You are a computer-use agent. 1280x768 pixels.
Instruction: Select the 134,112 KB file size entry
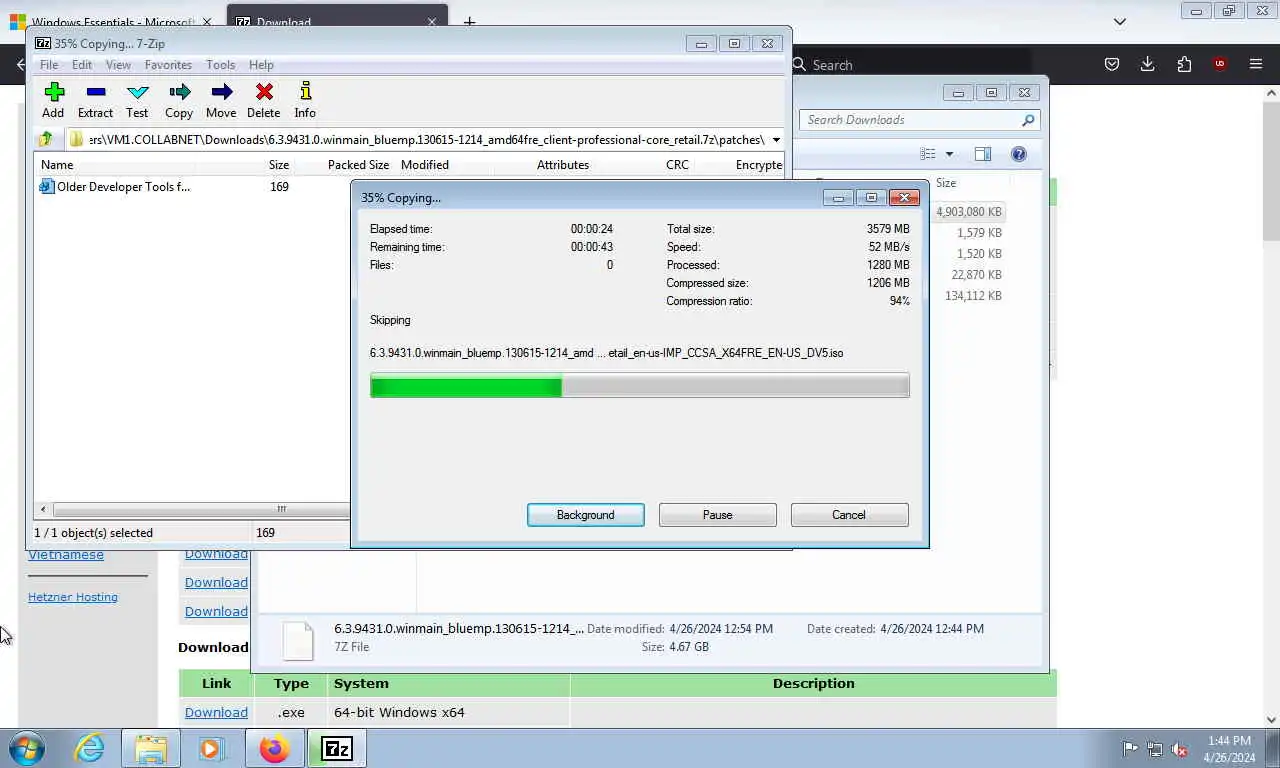973,296
